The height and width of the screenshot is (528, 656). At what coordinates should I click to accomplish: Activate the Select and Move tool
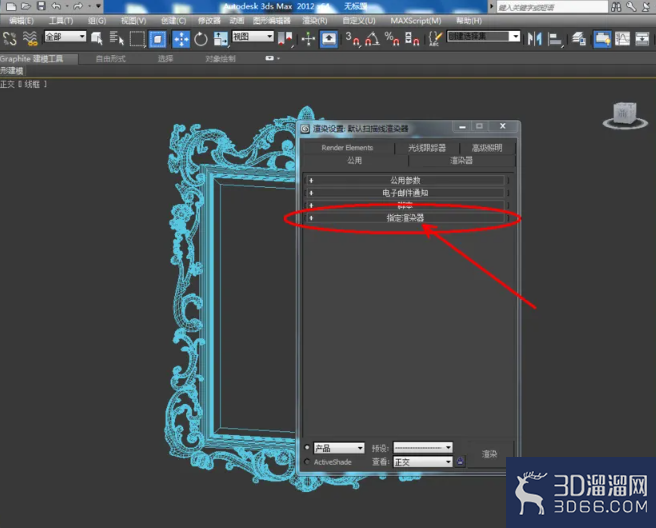(x=181, y=39)
